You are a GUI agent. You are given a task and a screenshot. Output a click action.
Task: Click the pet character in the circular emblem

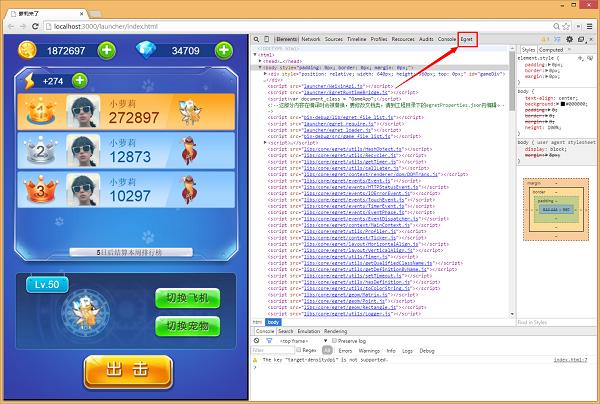tap(86, 313)
